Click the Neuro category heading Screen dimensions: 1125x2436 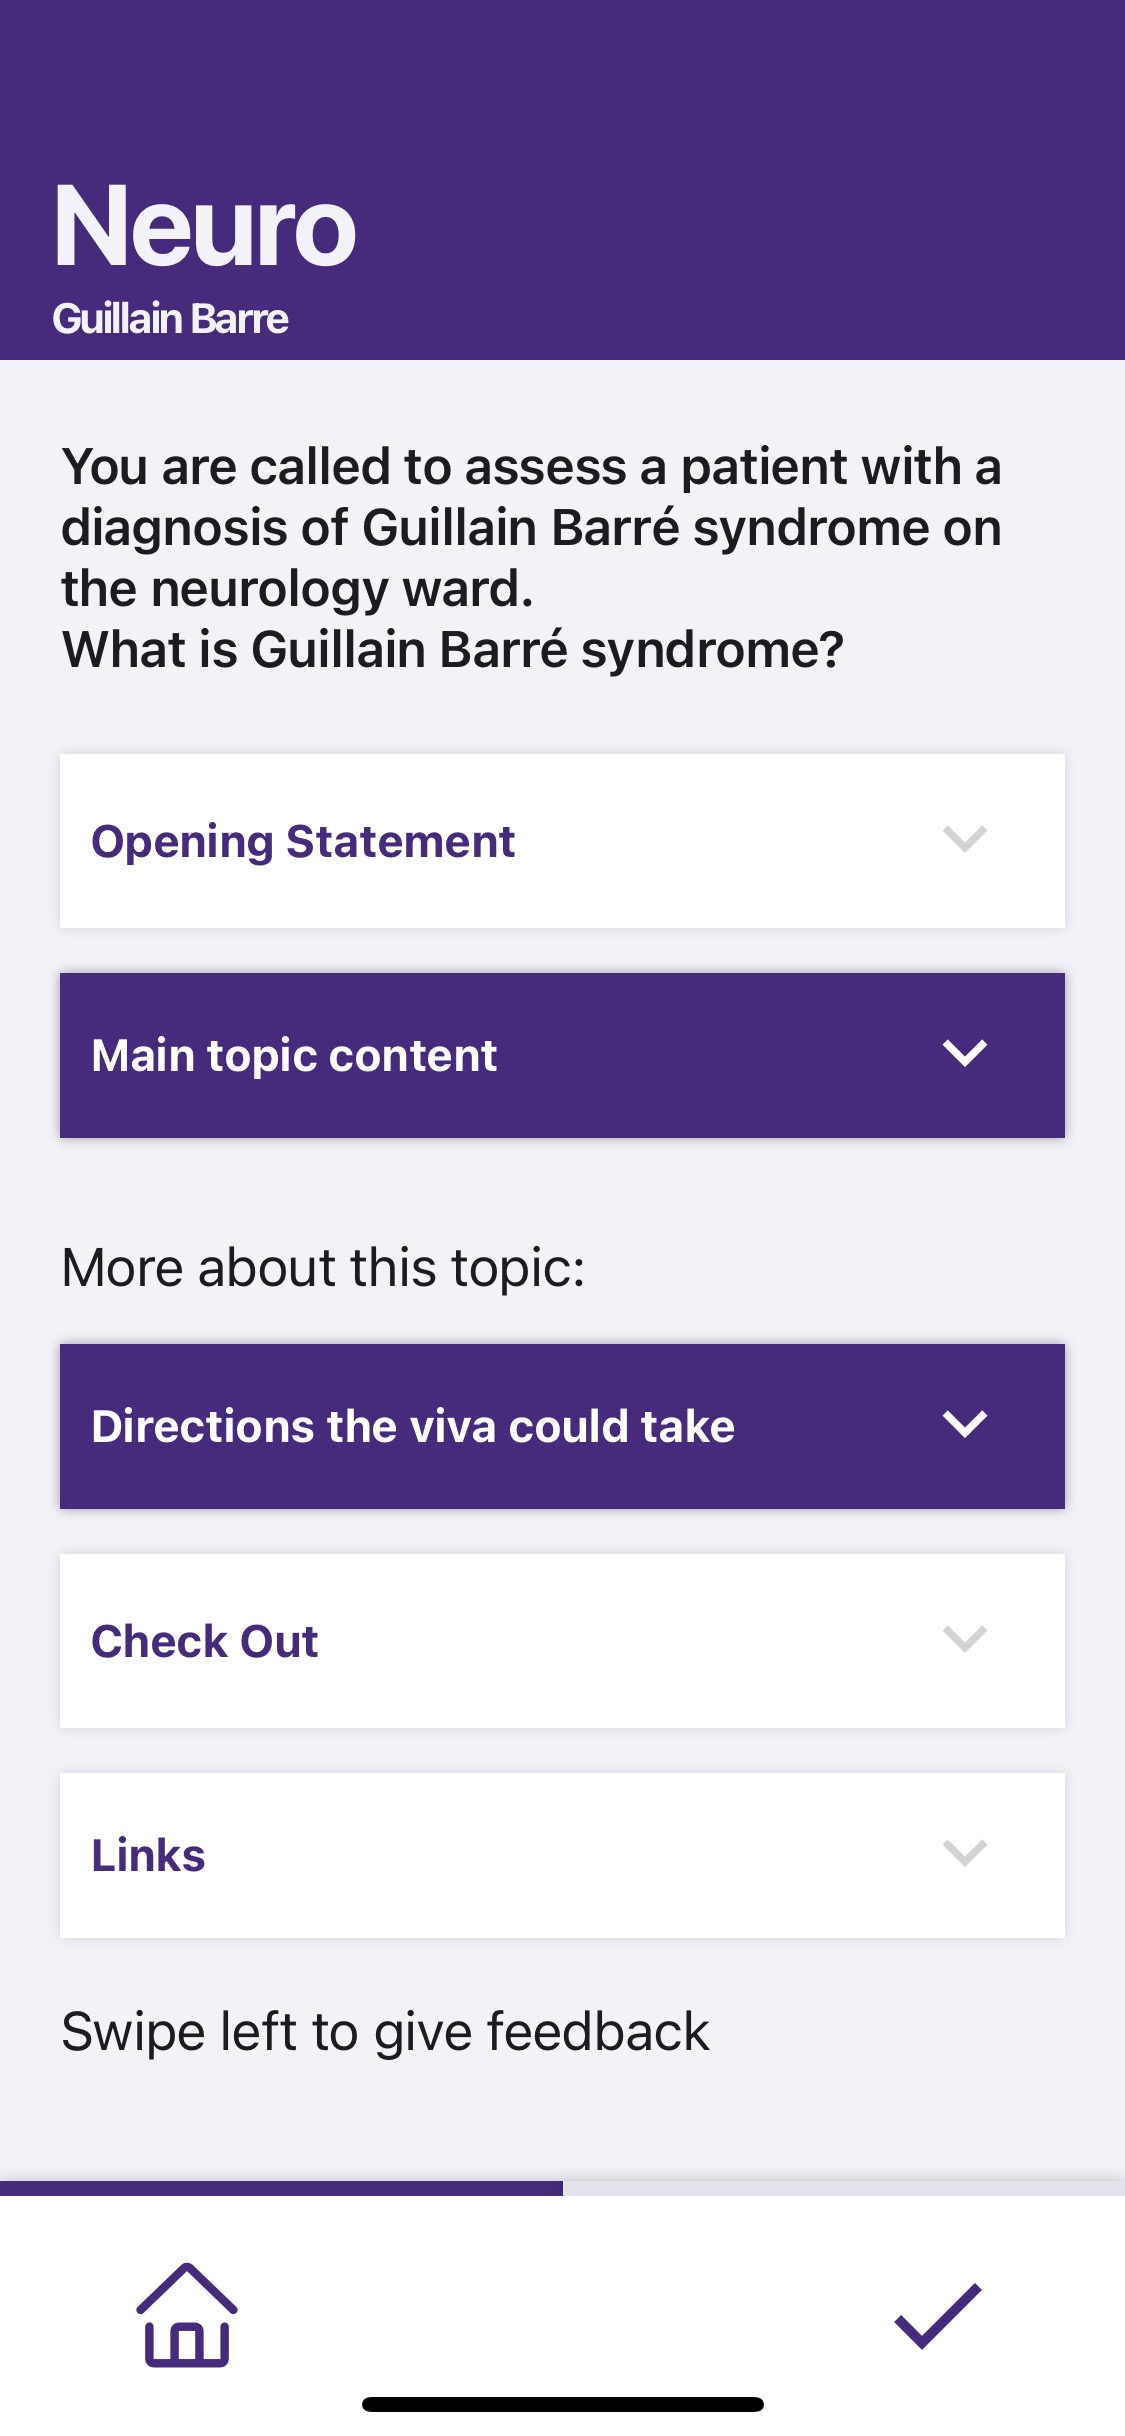205,227
